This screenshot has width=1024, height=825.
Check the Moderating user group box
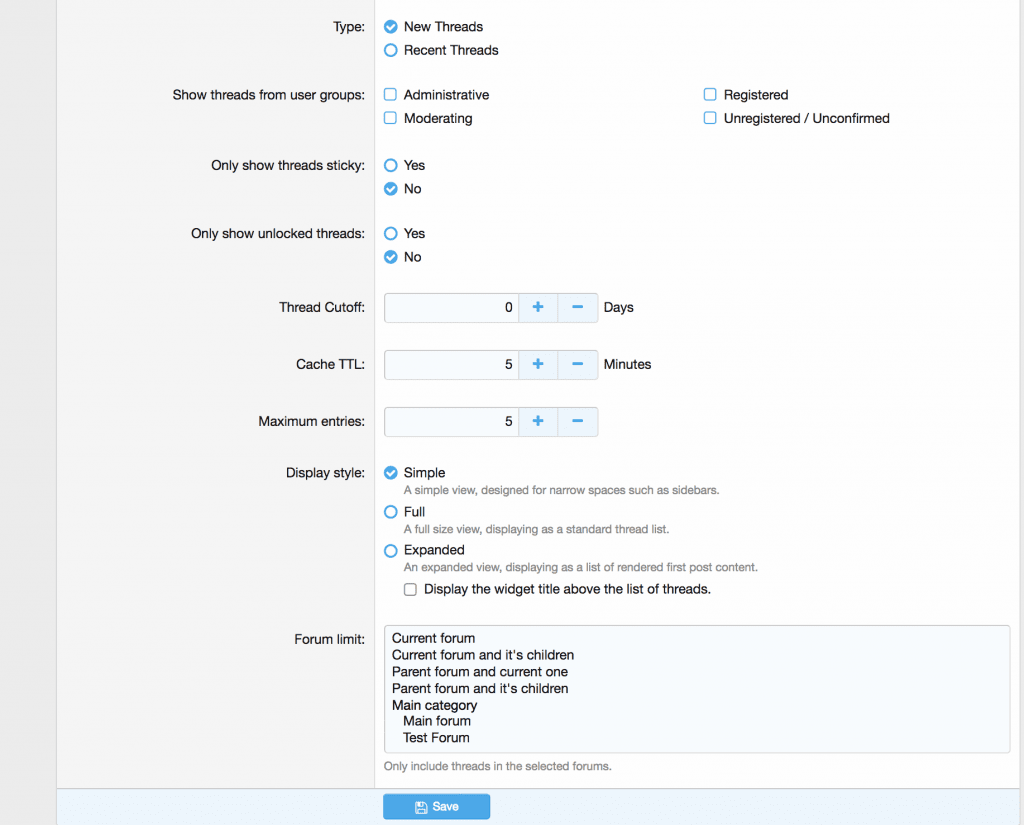coord(391,118)
